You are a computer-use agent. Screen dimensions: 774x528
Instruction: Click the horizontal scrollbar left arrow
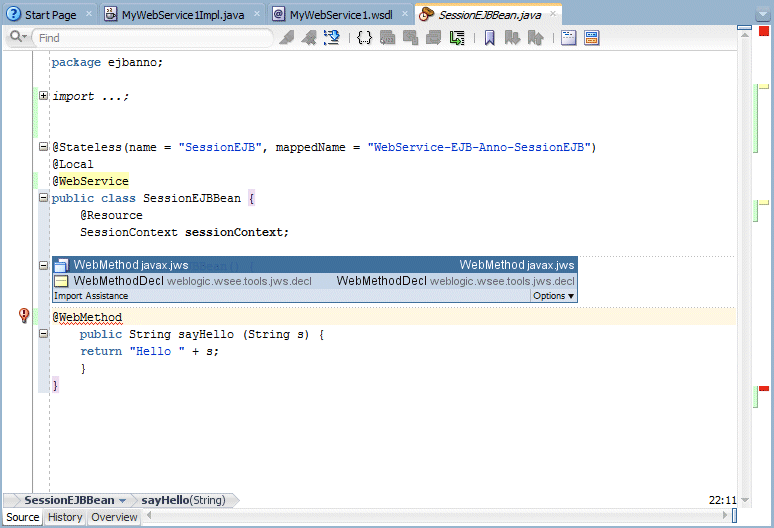tap(149, 516)
